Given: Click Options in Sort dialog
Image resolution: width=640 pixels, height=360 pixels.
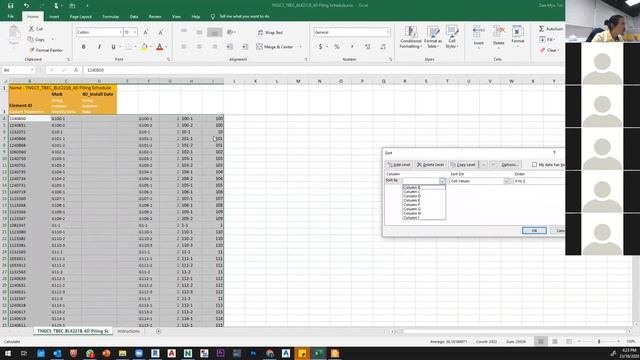Looking at the screenshot, I should point(510,165).
